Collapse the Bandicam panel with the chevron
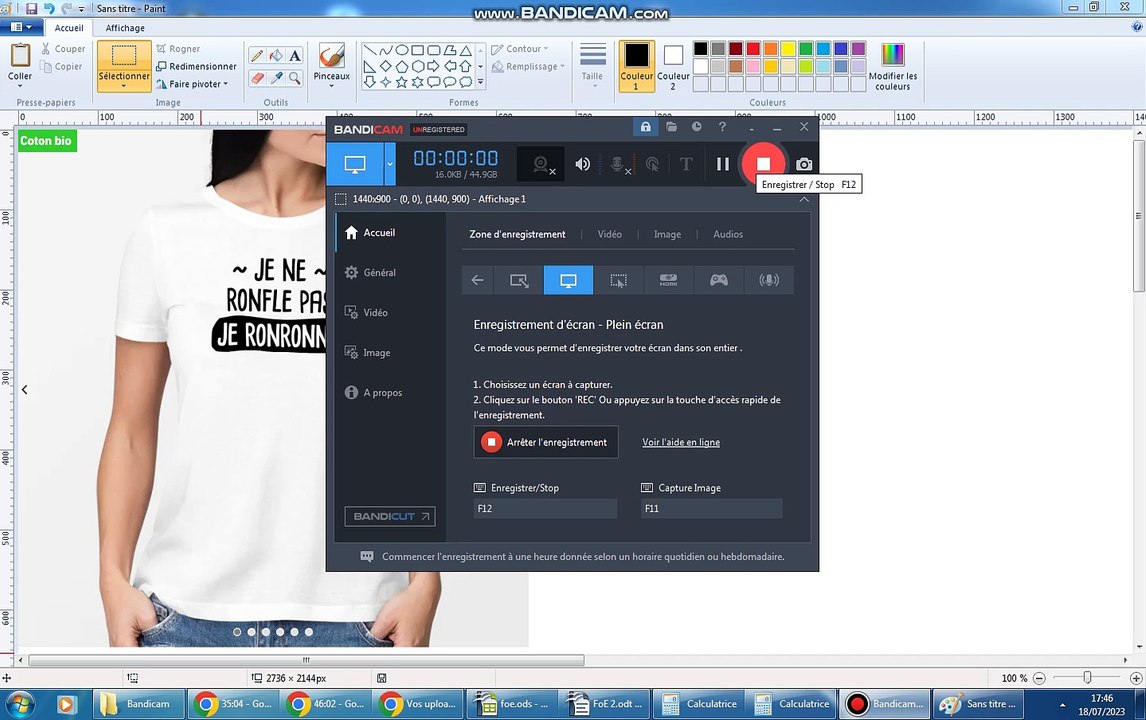This screenshot has width=1146, height=720. 804,199
